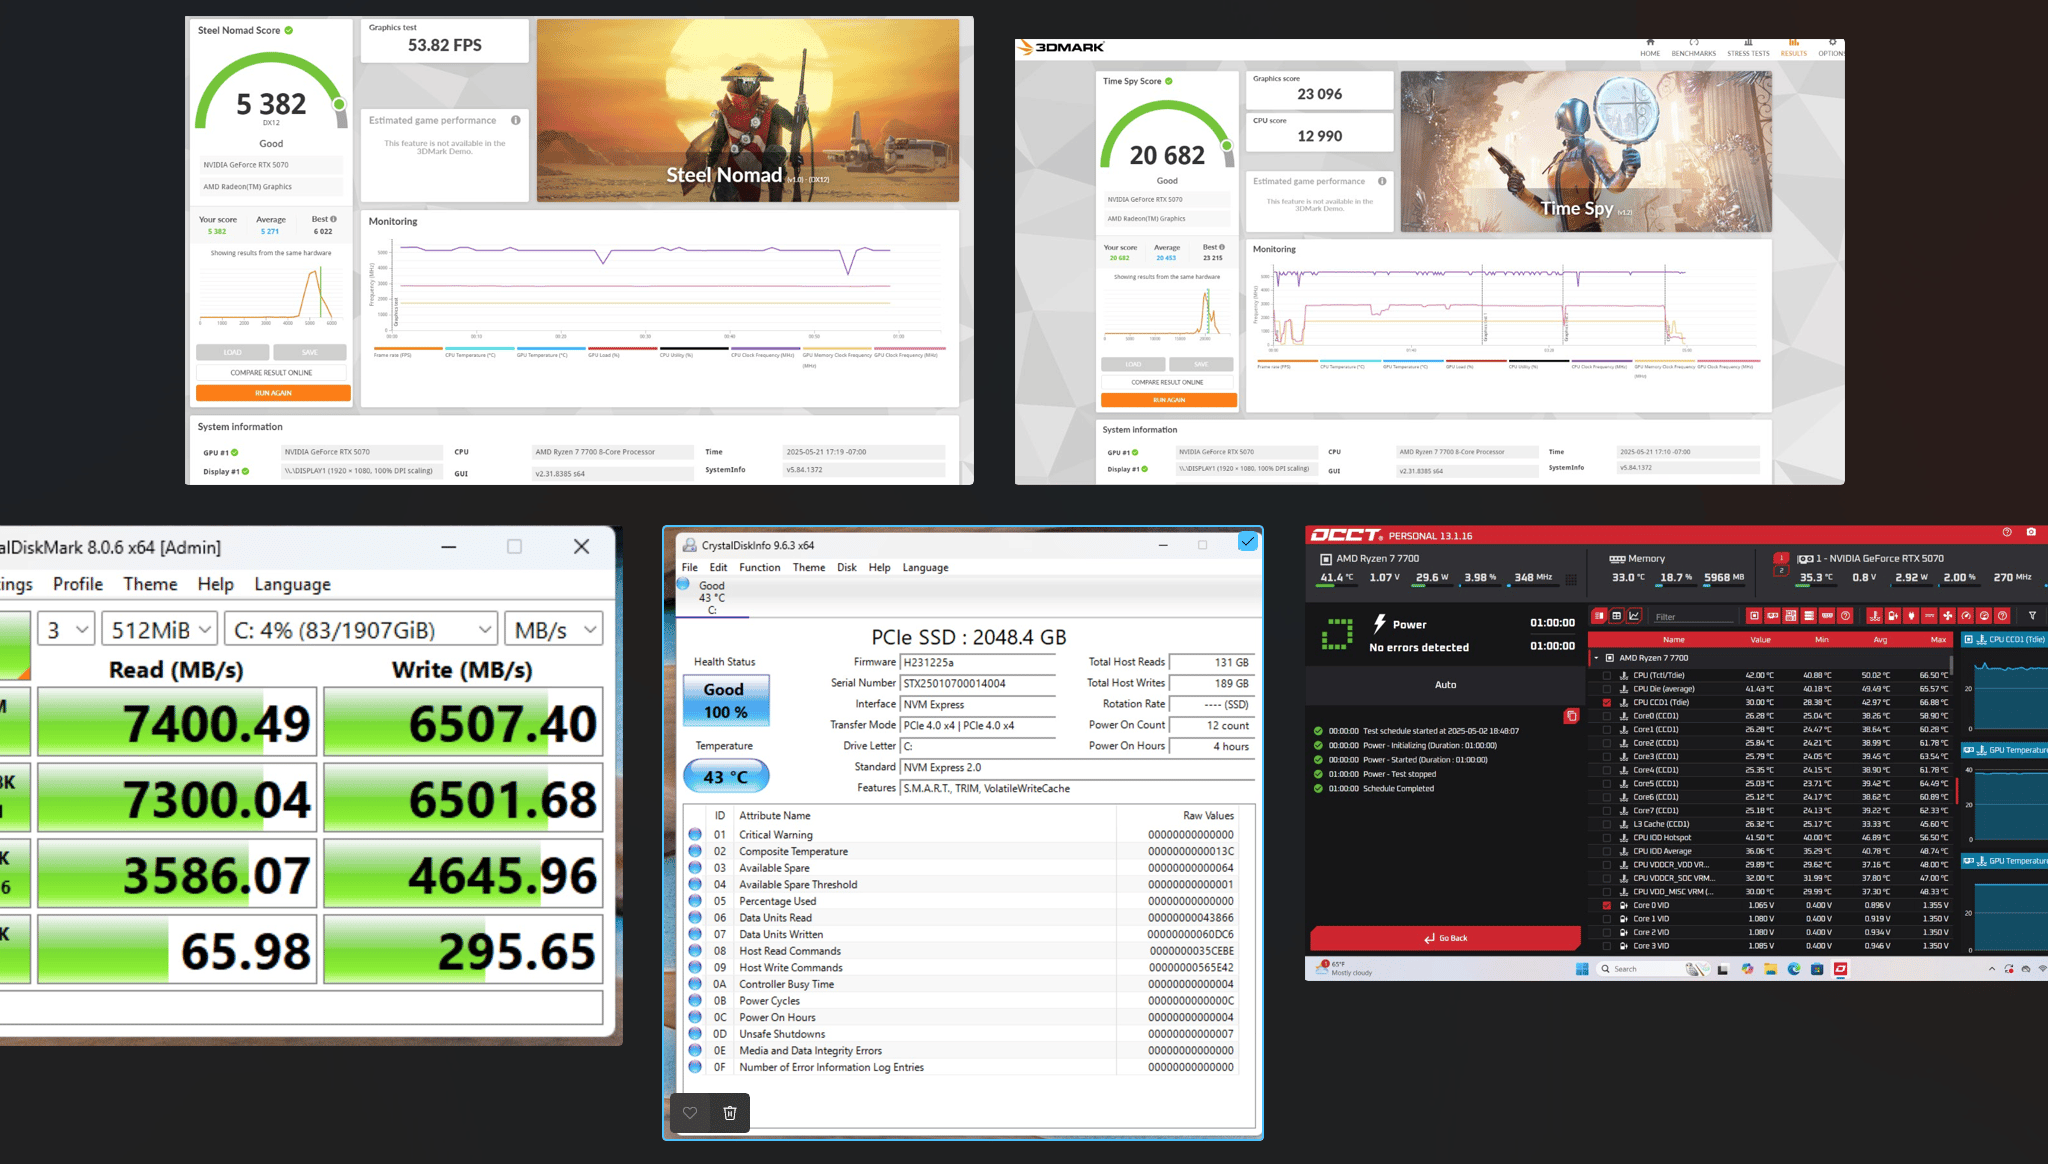This screenshot has width=2048, height=1164.
Task: Check the CPU IOD Hotspot checkbox
Action: pos(1607,838)
